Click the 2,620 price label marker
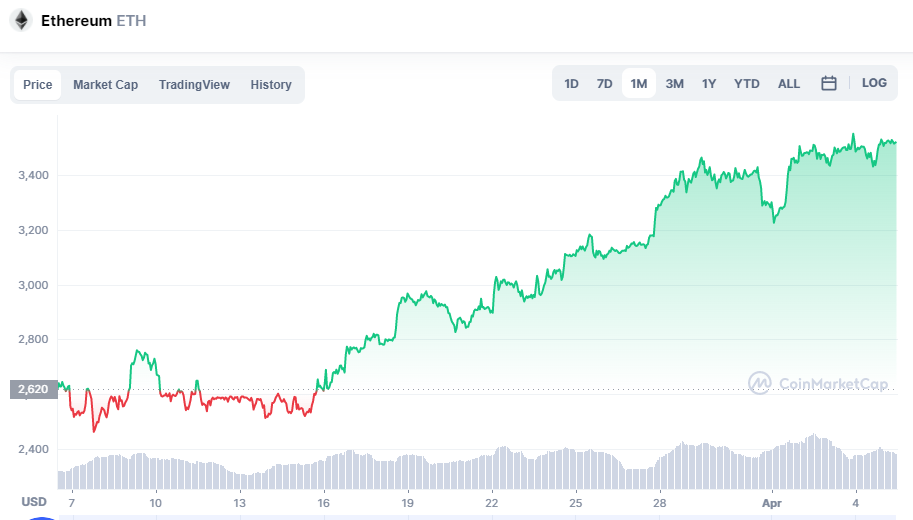The width and height of the screenshot is (913, 520). click(33, 390)
